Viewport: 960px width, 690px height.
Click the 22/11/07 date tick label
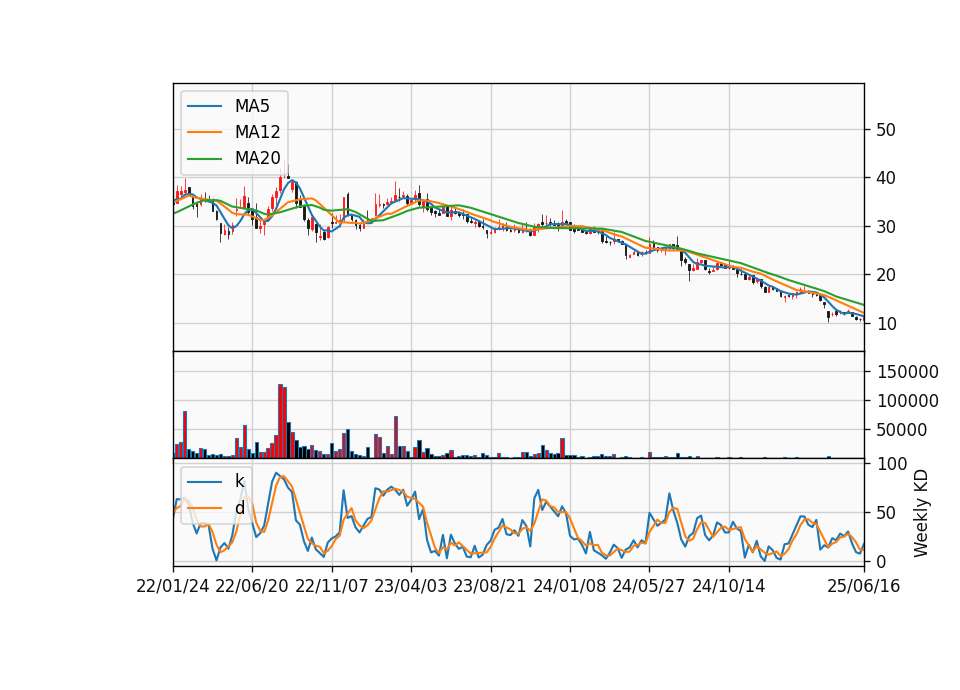(332, 586)
